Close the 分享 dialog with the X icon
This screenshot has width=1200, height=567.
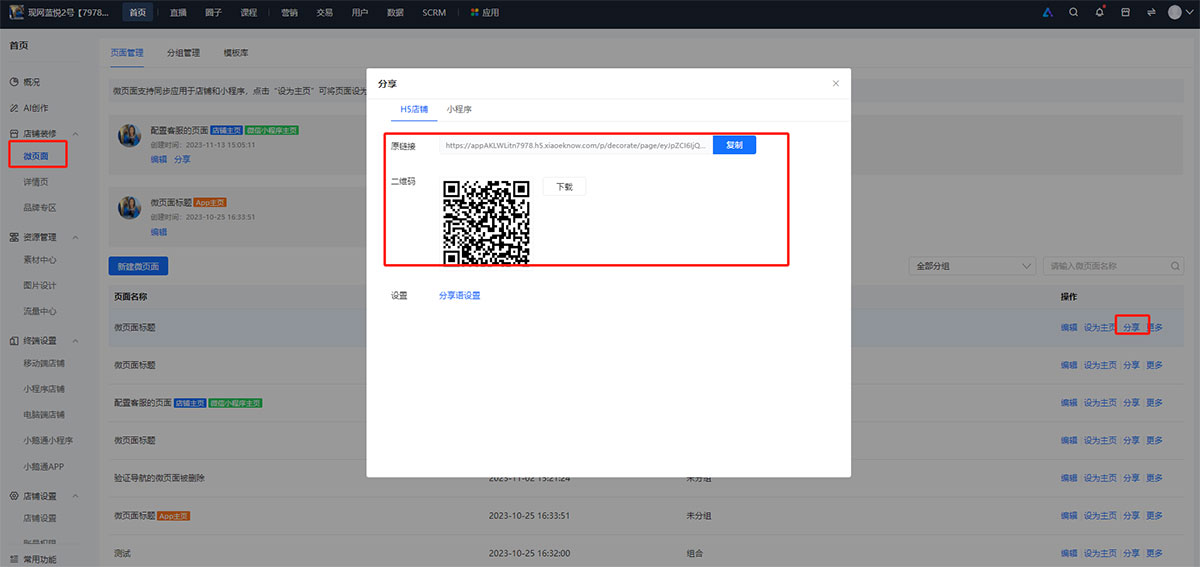(836, 83)
